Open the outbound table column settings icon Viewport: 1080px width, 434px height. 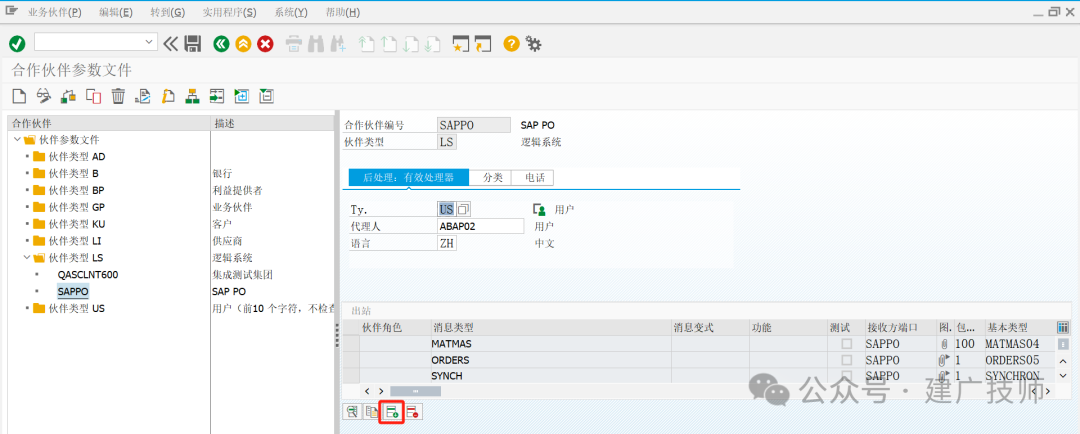[x=1063, y=327]
